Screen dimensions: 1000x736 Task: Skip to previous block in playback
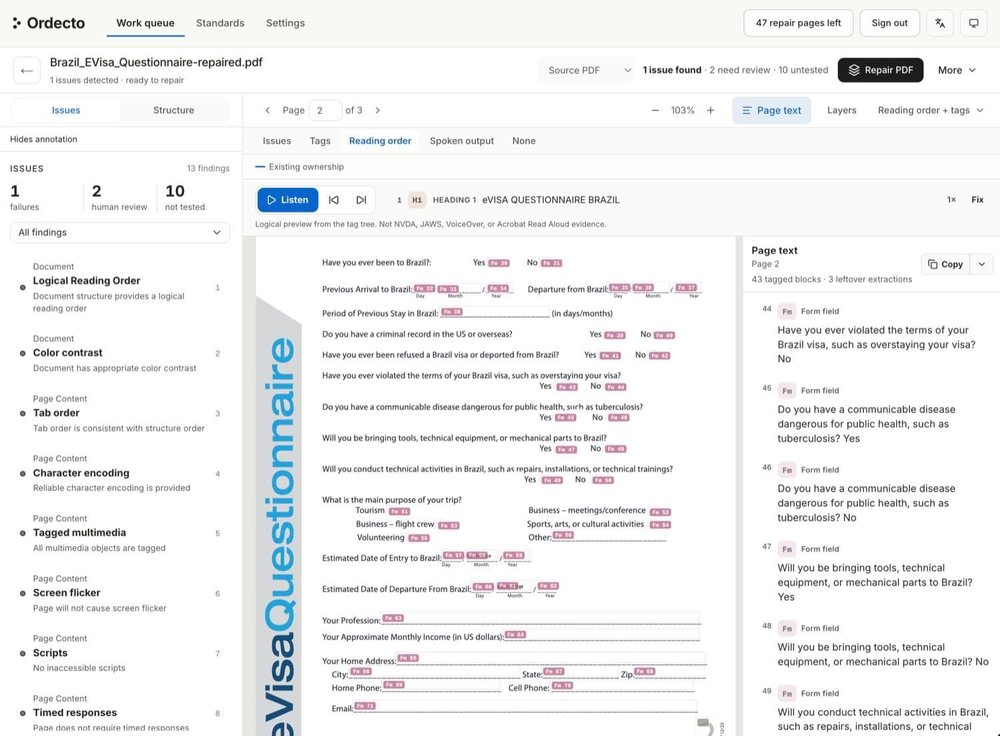tap(334, 200)
